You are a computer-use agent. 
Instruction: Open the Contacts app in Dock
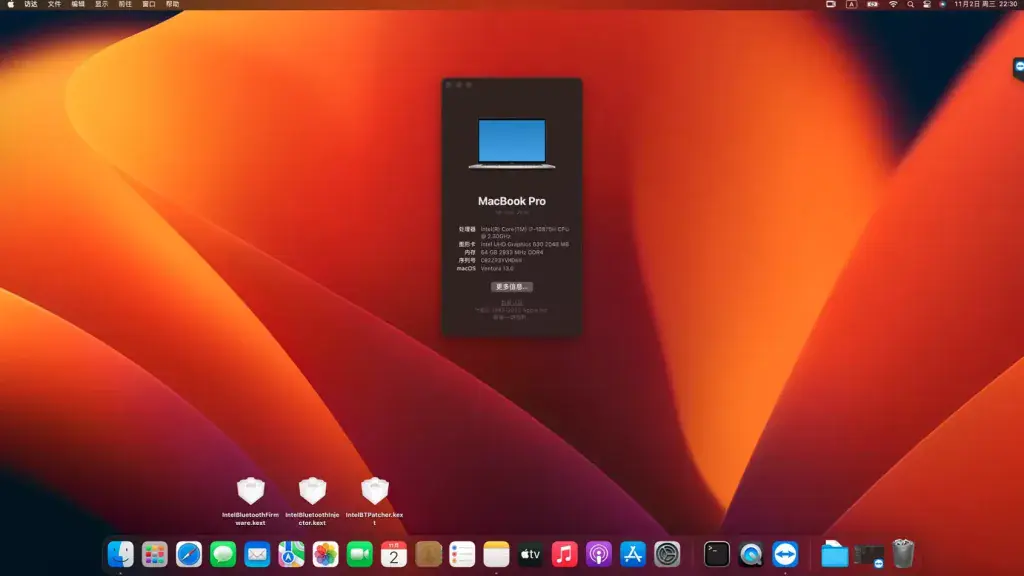point(428,554)
